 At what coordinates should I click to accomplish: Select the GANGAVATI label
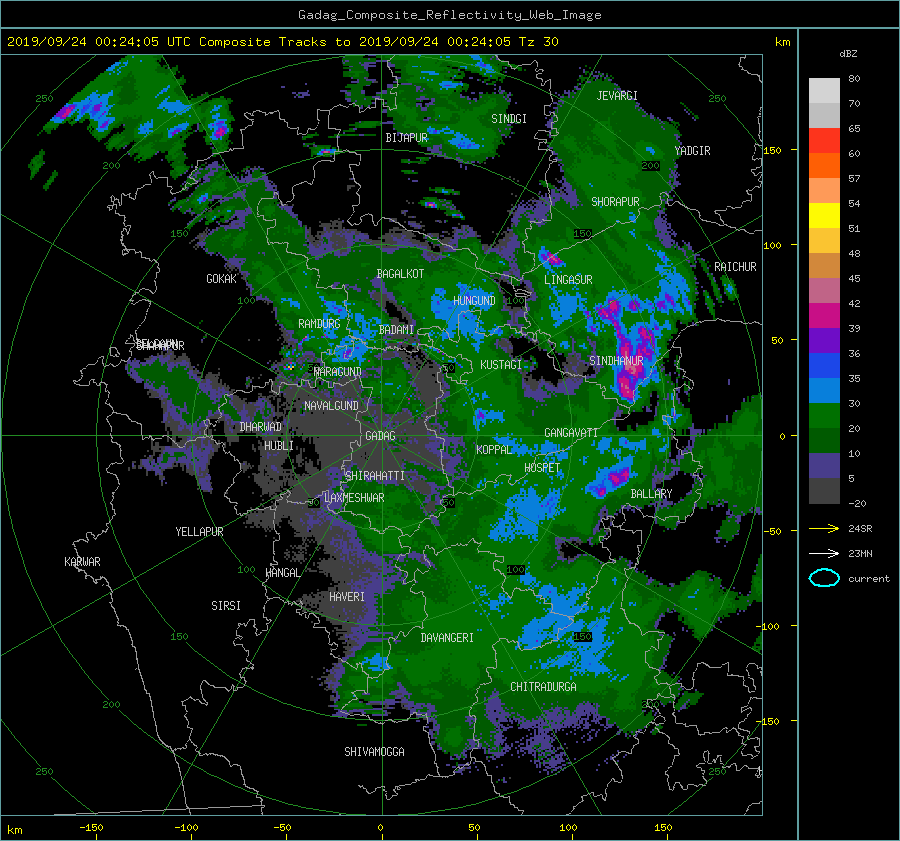571,433
